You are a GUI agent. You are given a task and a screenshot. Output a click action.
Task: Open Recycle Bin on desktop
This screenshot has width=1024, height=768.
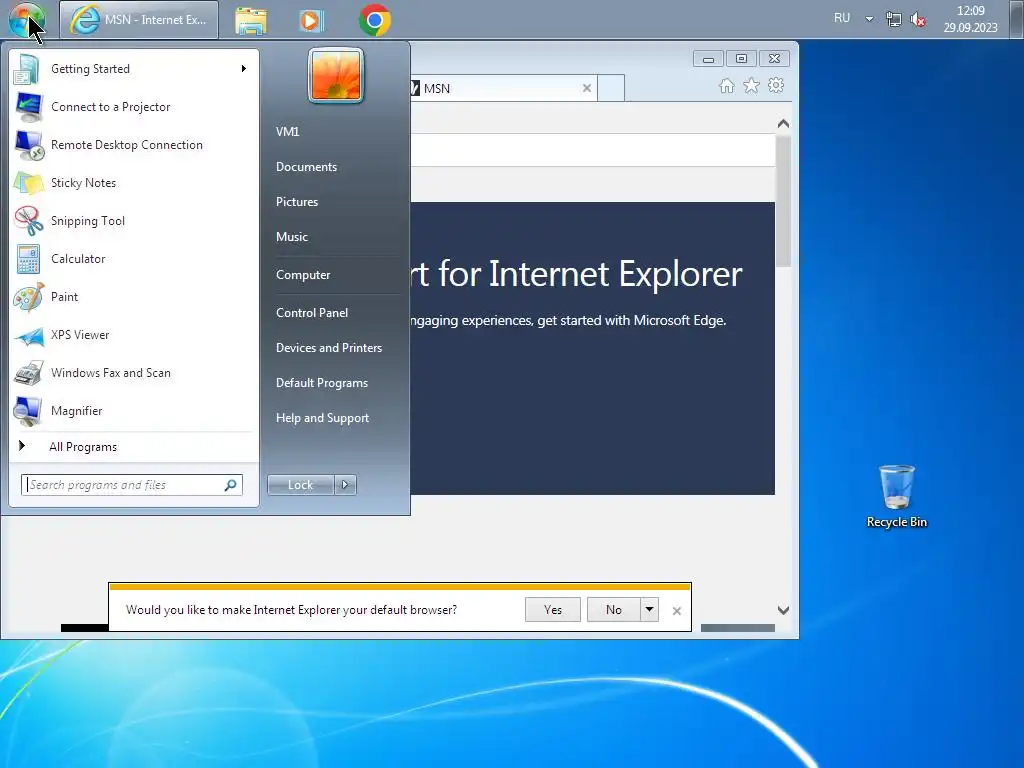click(897, 496)
